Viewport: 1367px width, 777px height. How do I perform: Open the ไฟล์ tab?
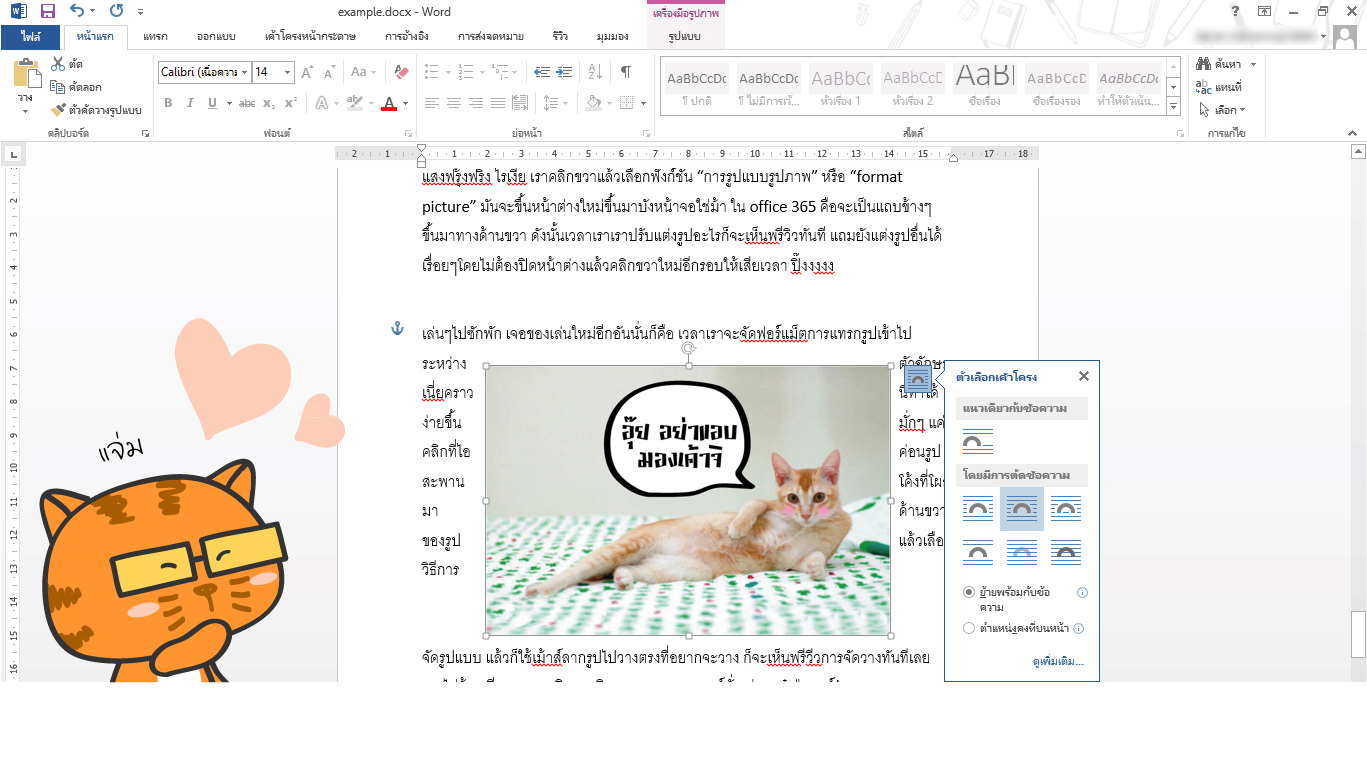(x=30, y=37)
